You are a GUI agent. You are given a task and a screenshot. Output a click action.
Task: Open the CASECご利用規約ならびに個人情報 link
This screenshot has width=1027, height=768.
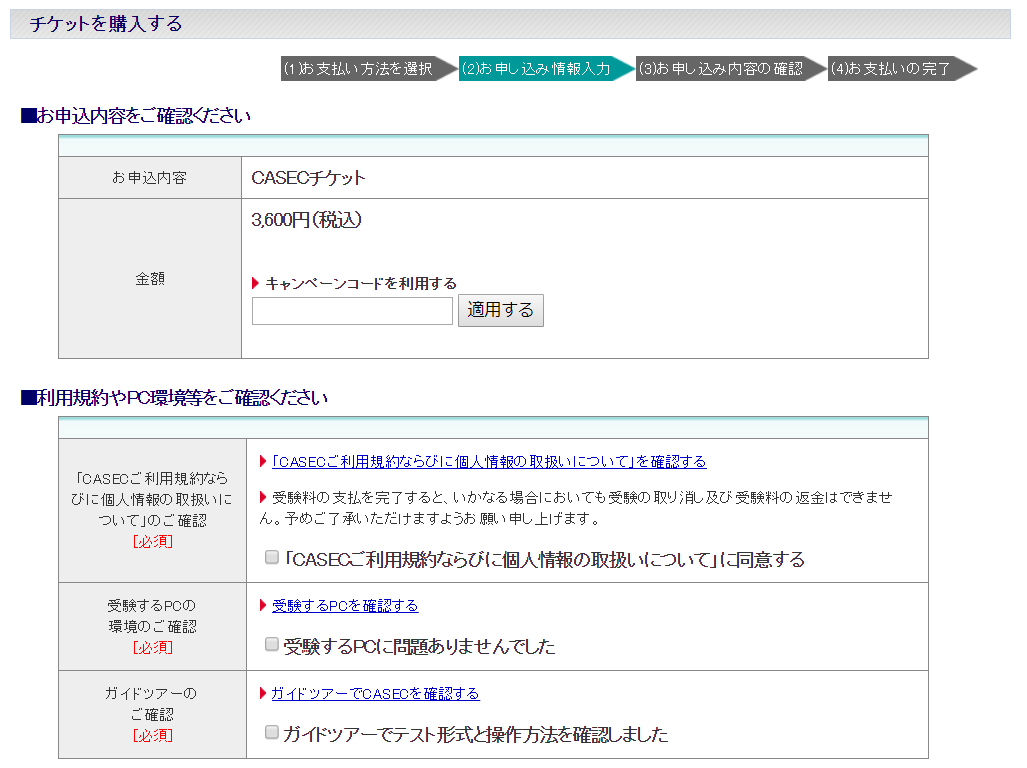coord(489,462)
